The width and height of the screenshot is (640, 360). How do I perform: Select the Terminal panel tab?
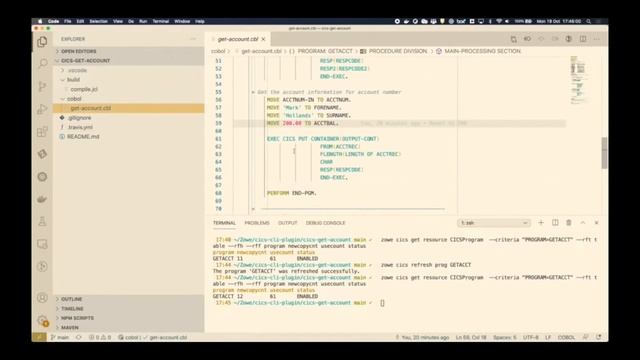click(224, 223)
